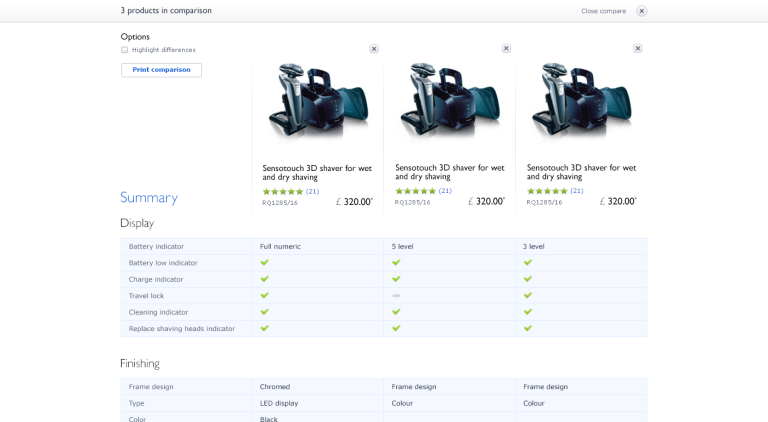
Task: Click the 'Charge indicator' row label
Action: [x=156, y=280]
